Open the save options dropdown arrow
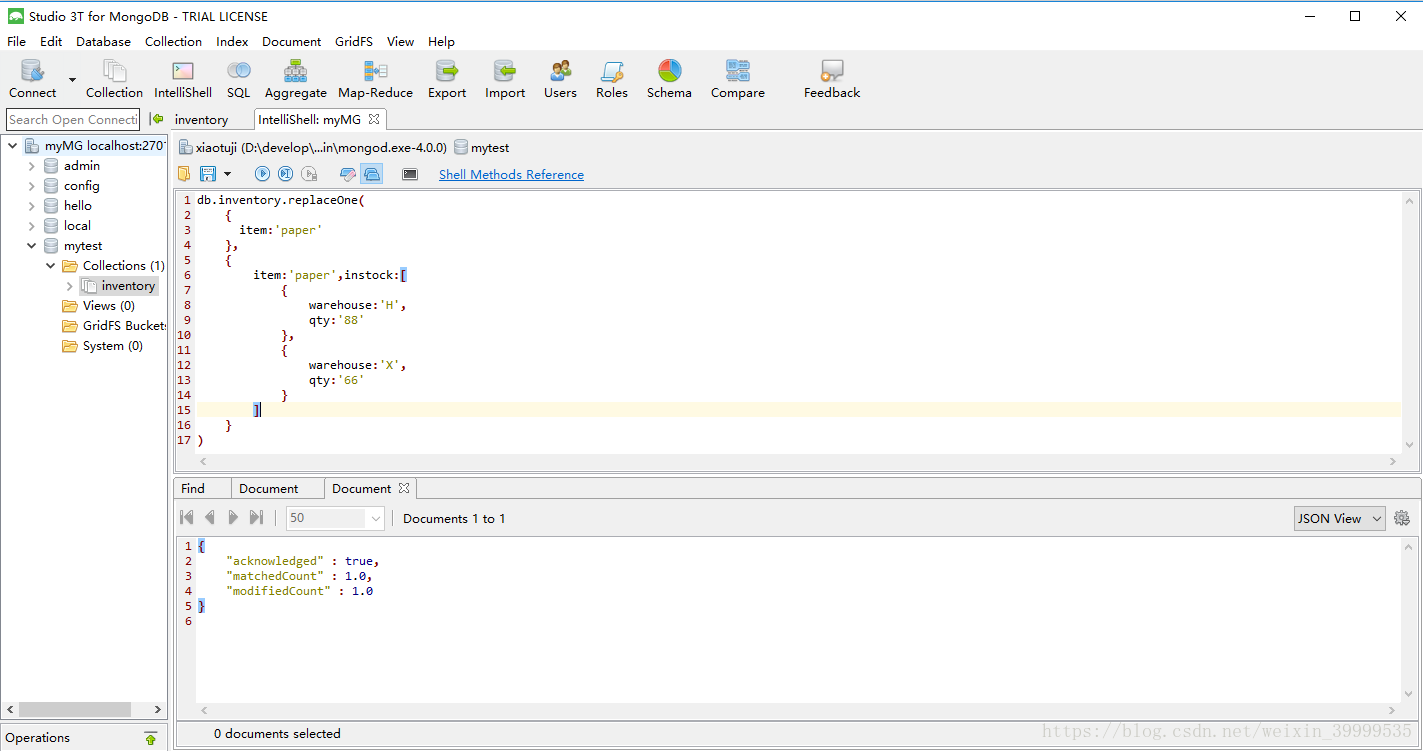1423x751 pixels. point(227,174)
